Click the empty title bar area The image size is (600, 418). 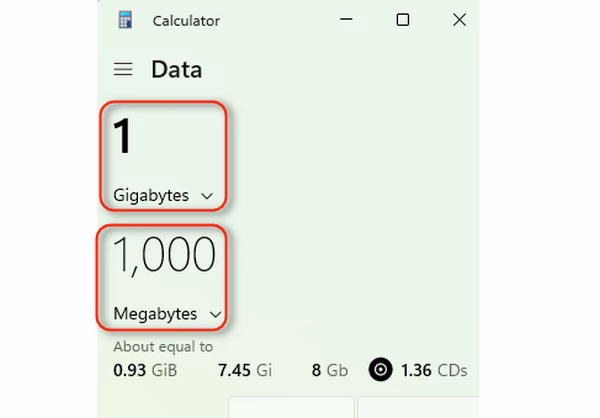click(280, 20)
